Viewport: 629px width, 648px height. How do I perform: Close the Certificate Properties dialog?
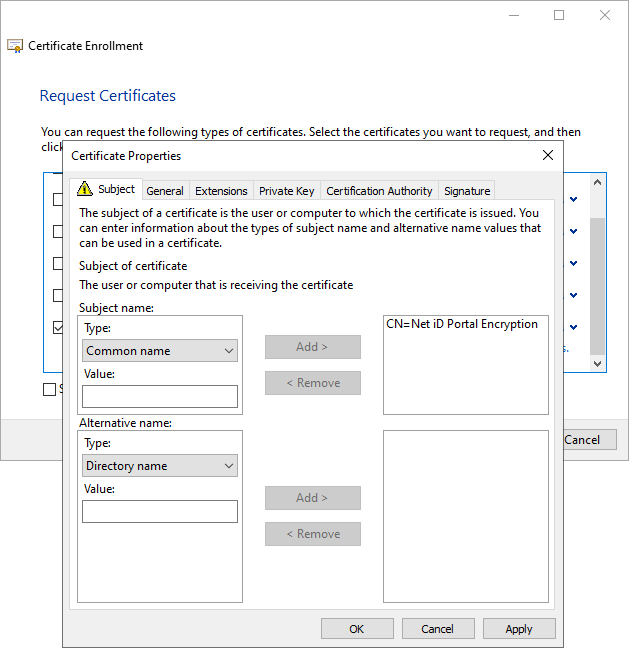[x=547, y=155]
